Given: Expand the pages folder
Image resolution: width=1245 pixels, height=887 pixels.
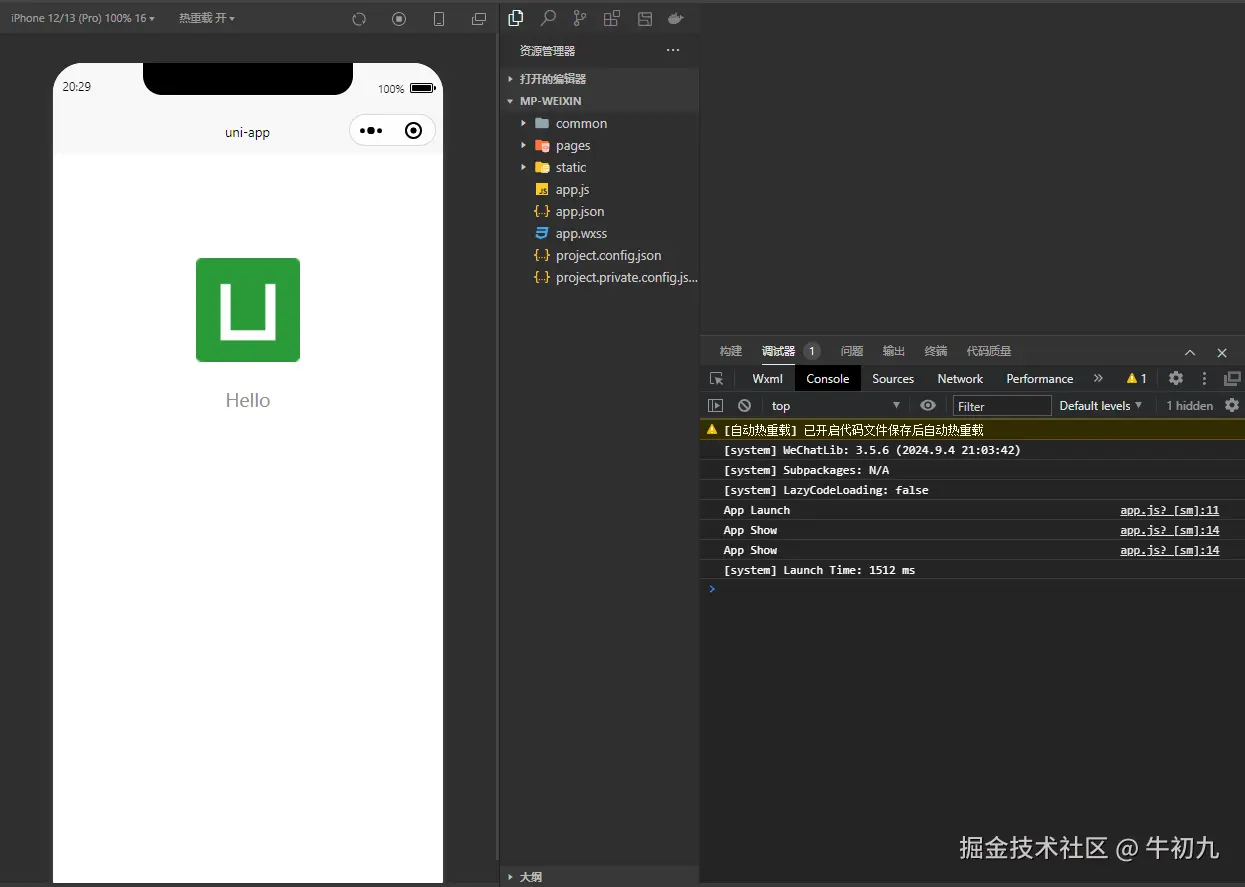Looking at the screenshot, I should click(599, 145).
